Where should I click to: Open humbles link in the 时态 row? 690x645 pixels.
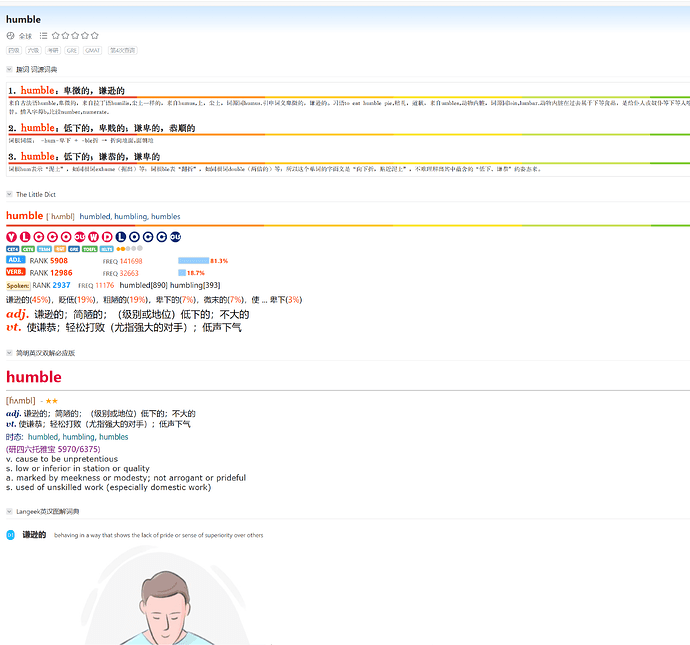[114, 437]
